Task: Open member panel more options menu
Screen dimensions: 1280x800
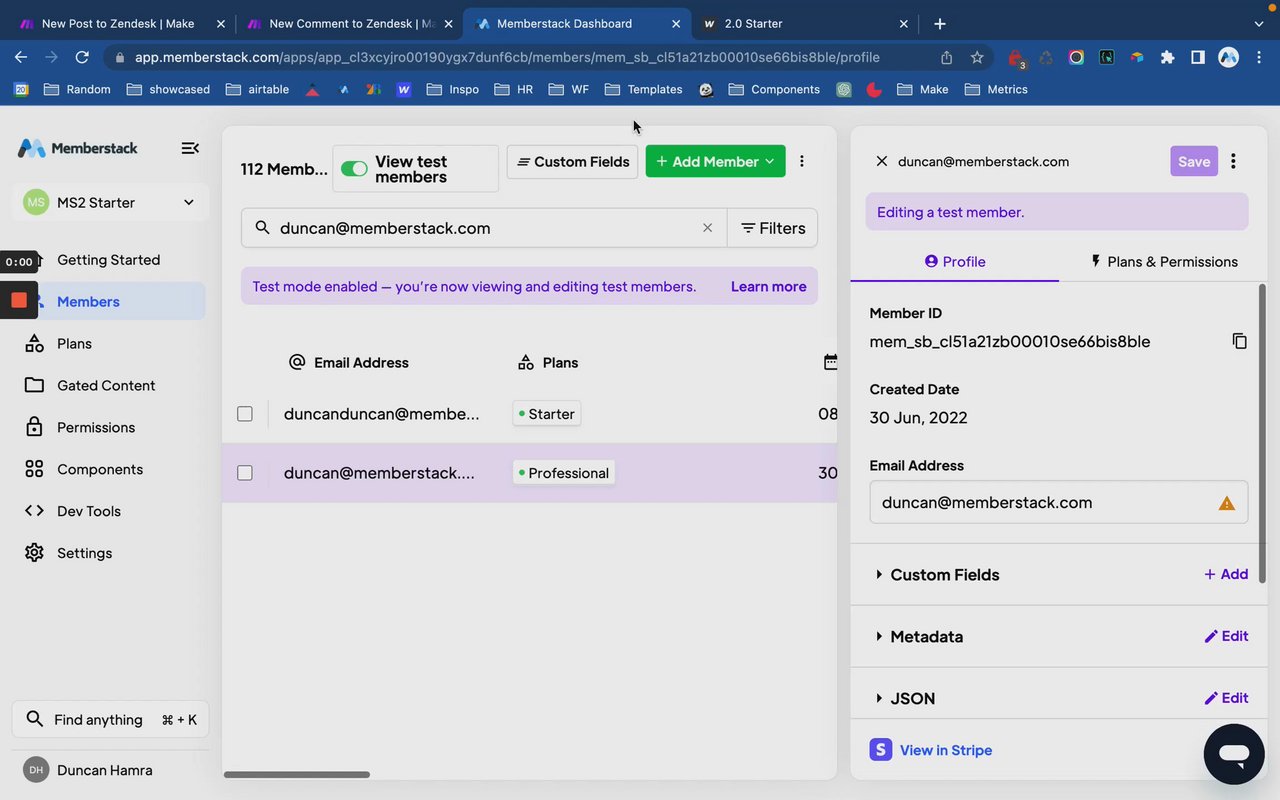Action: 1233,161
